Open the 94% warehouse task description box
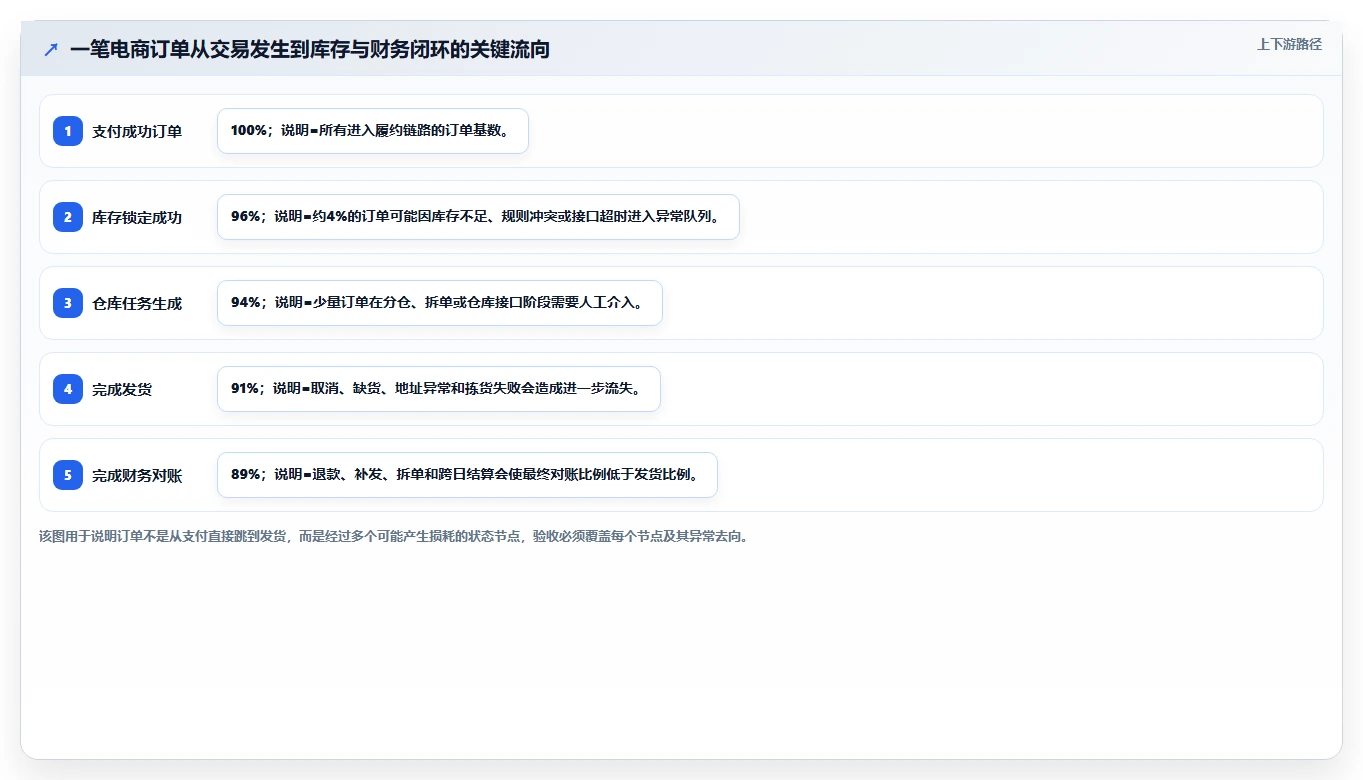1363x780 pixels. 440,303
